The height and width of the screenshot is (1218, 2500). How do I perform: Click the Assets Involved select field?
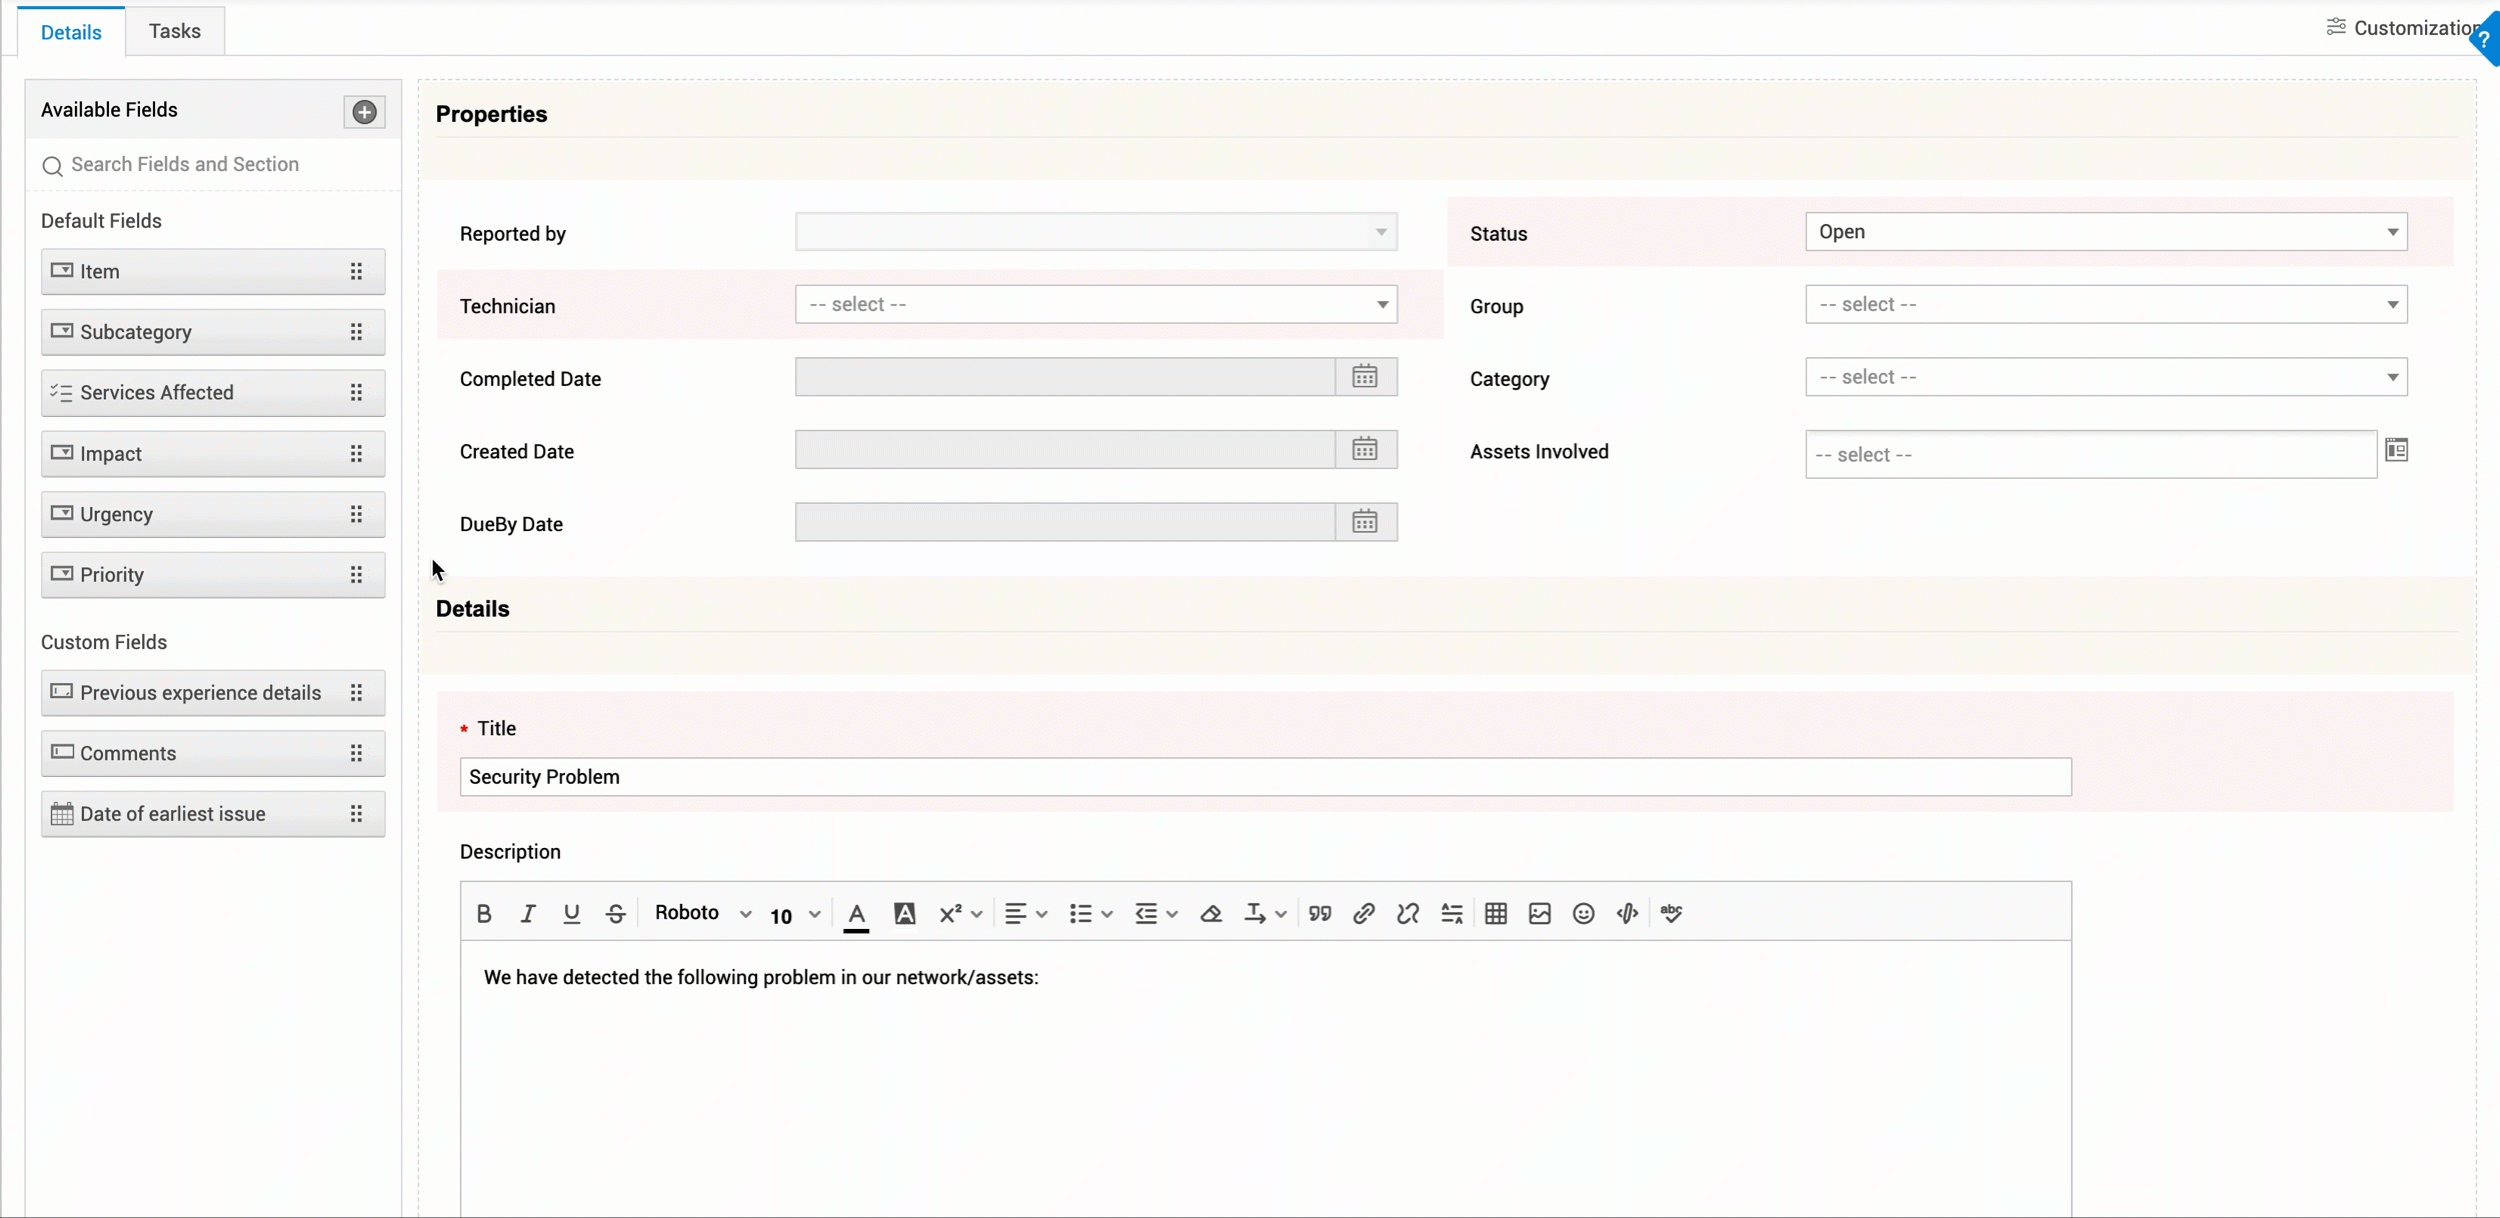tap(2091, 455)
